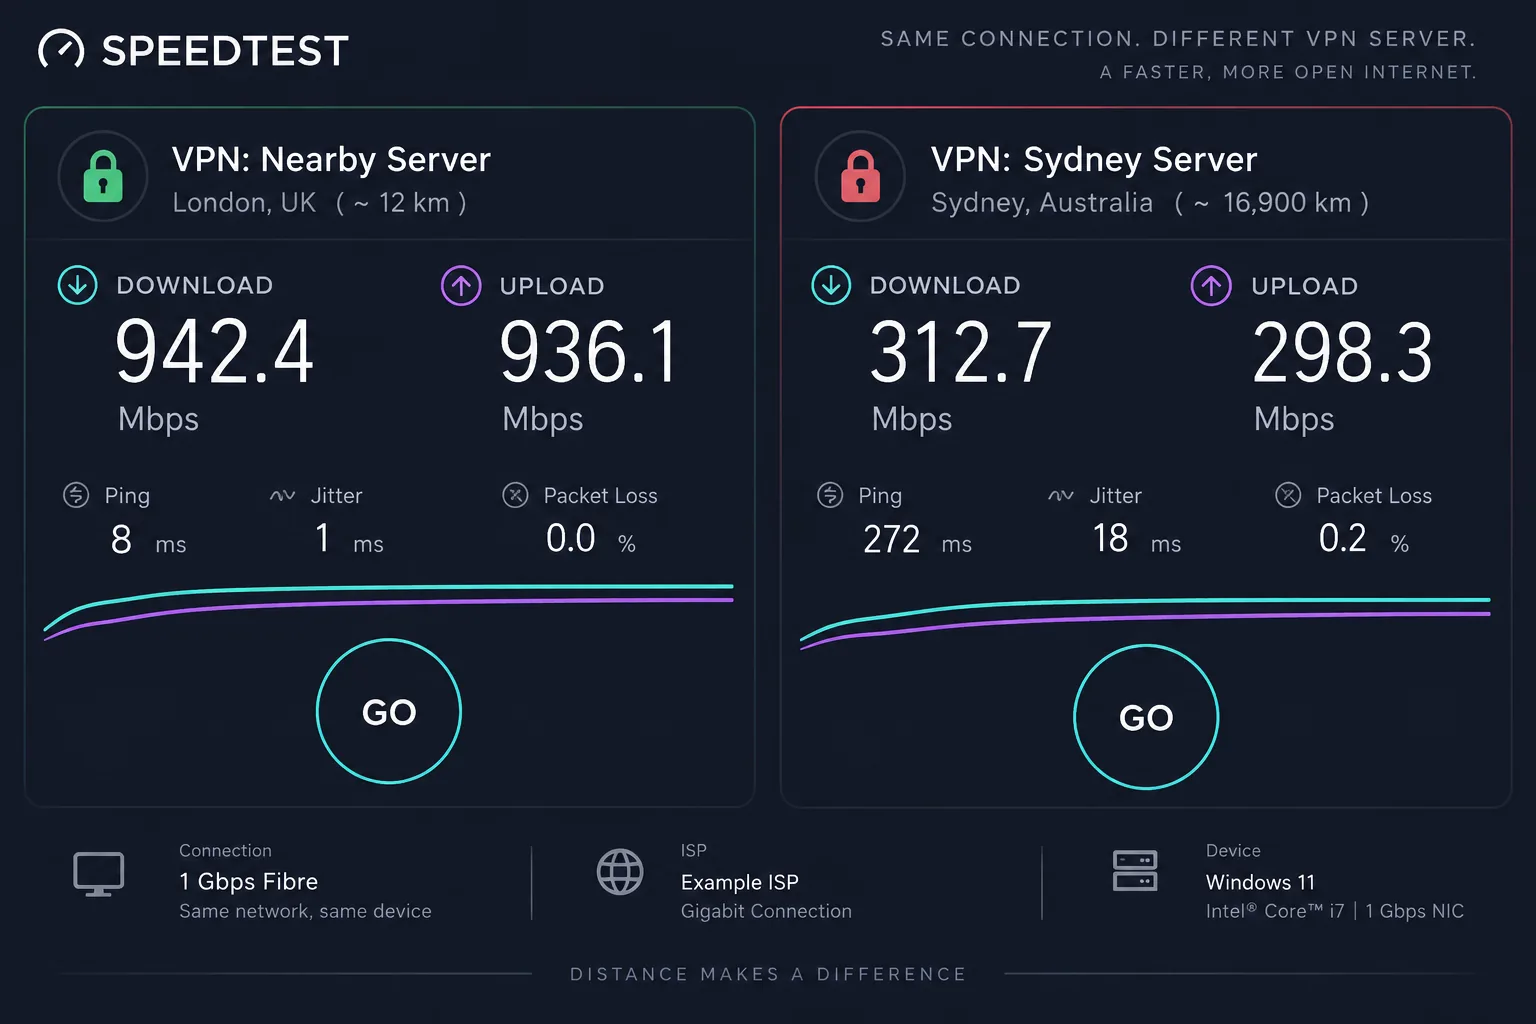Click the 272 ms ping value

click(x=917, y=540)
